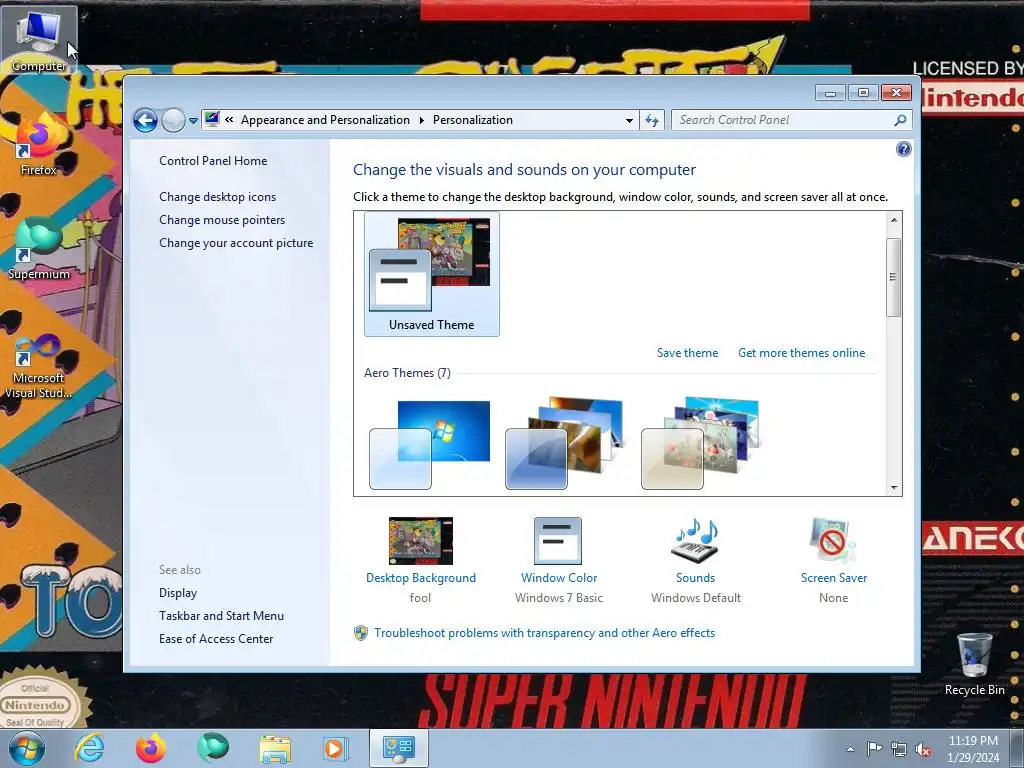Select the Microsoft Visual Studio desktop shortcut
The width and height of the screenshot is (1024, 768).
click(39, 367)
